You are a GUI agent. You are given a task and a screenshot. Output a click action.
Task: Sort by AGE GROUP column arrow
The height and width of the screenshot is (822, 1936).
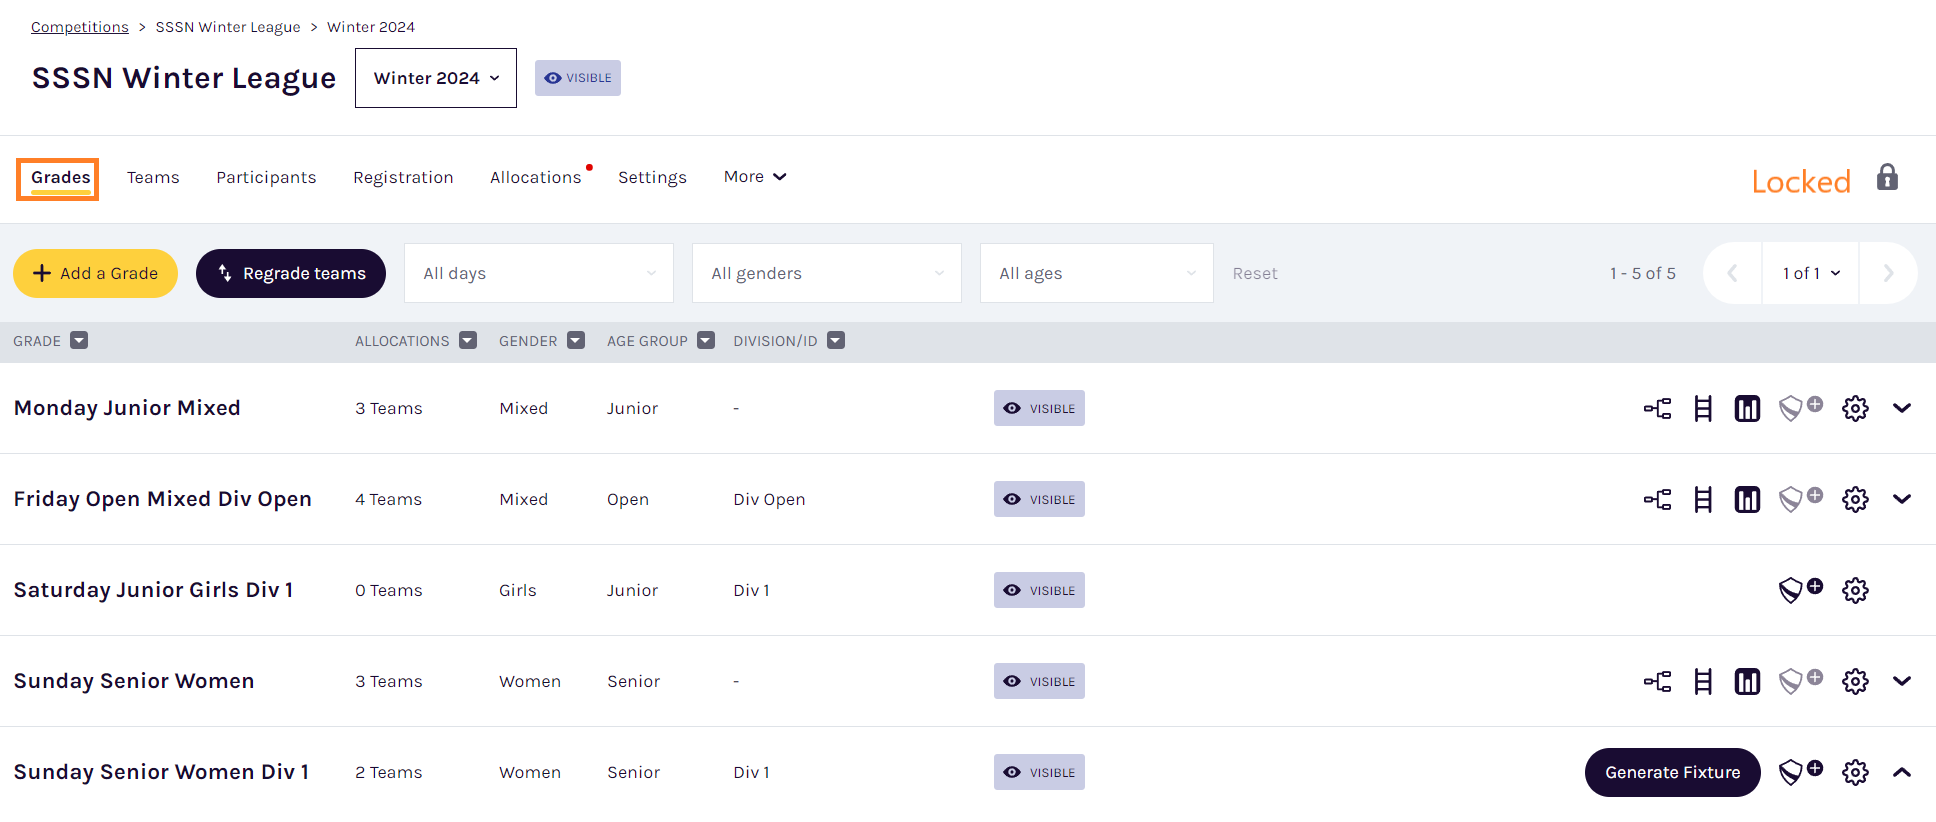pos(706,341)
